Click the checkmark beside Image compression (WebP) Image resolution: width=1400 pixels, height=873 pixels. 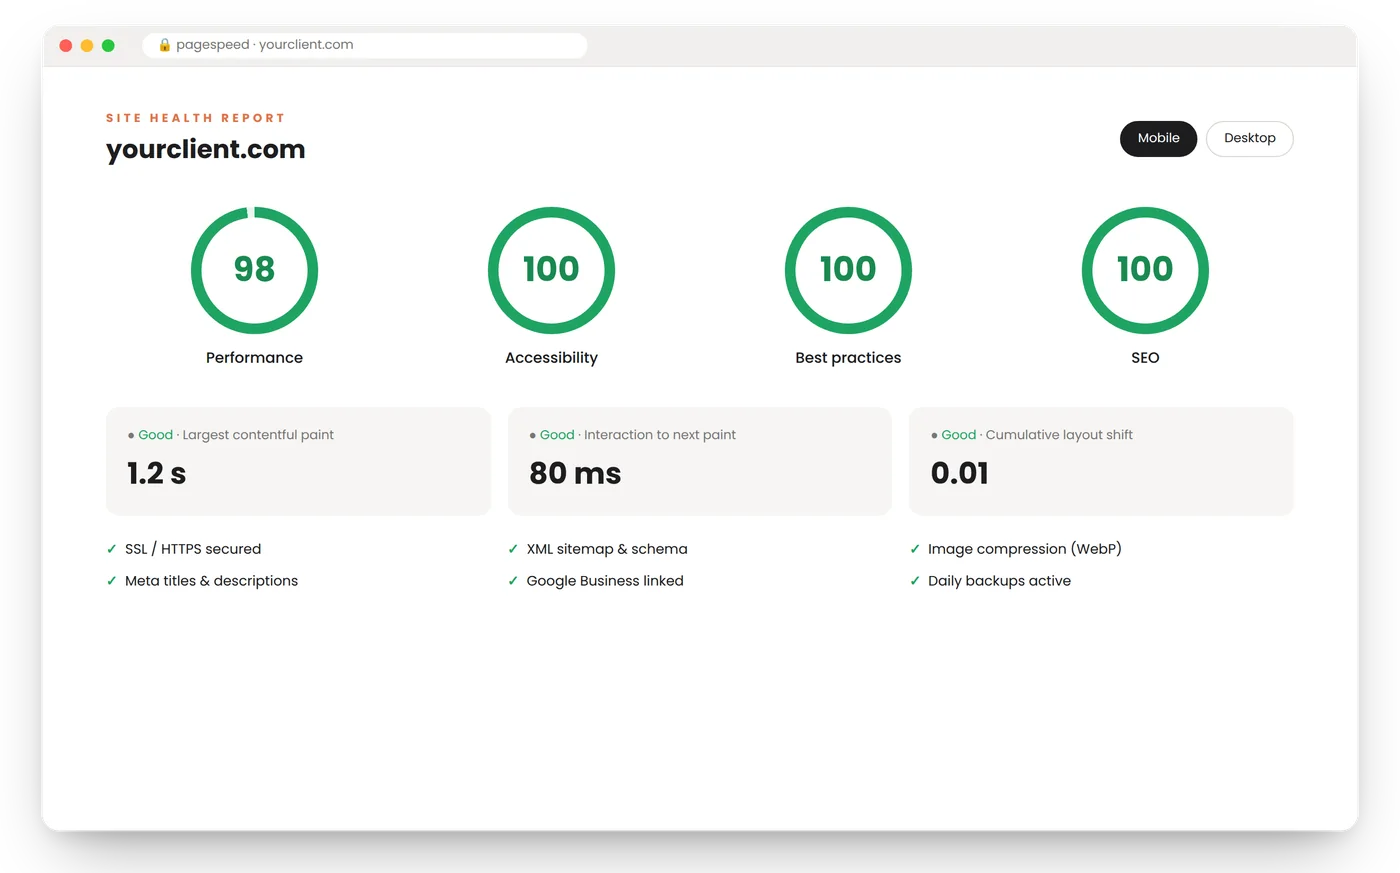[915, 549]
